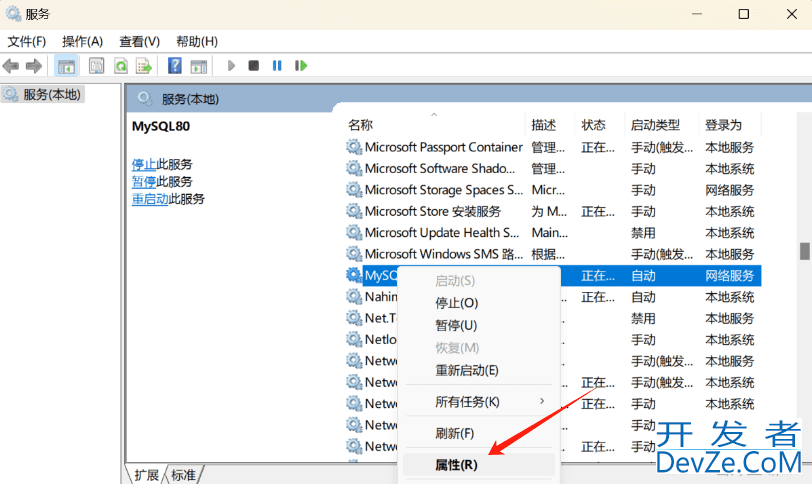Select the Microsoft Store 安装服务 row
The width and height of the screenshot is (812, 484).
click(553, 211)
